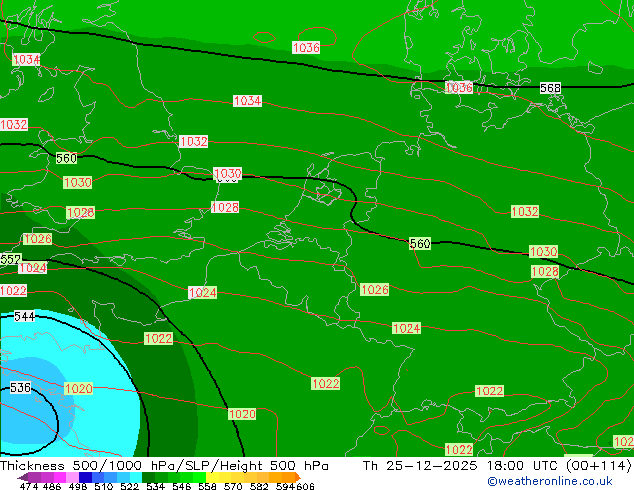Click the 1030 label overlapping the black contour
This screenshot has height=490, width=634.
(227, 173)
